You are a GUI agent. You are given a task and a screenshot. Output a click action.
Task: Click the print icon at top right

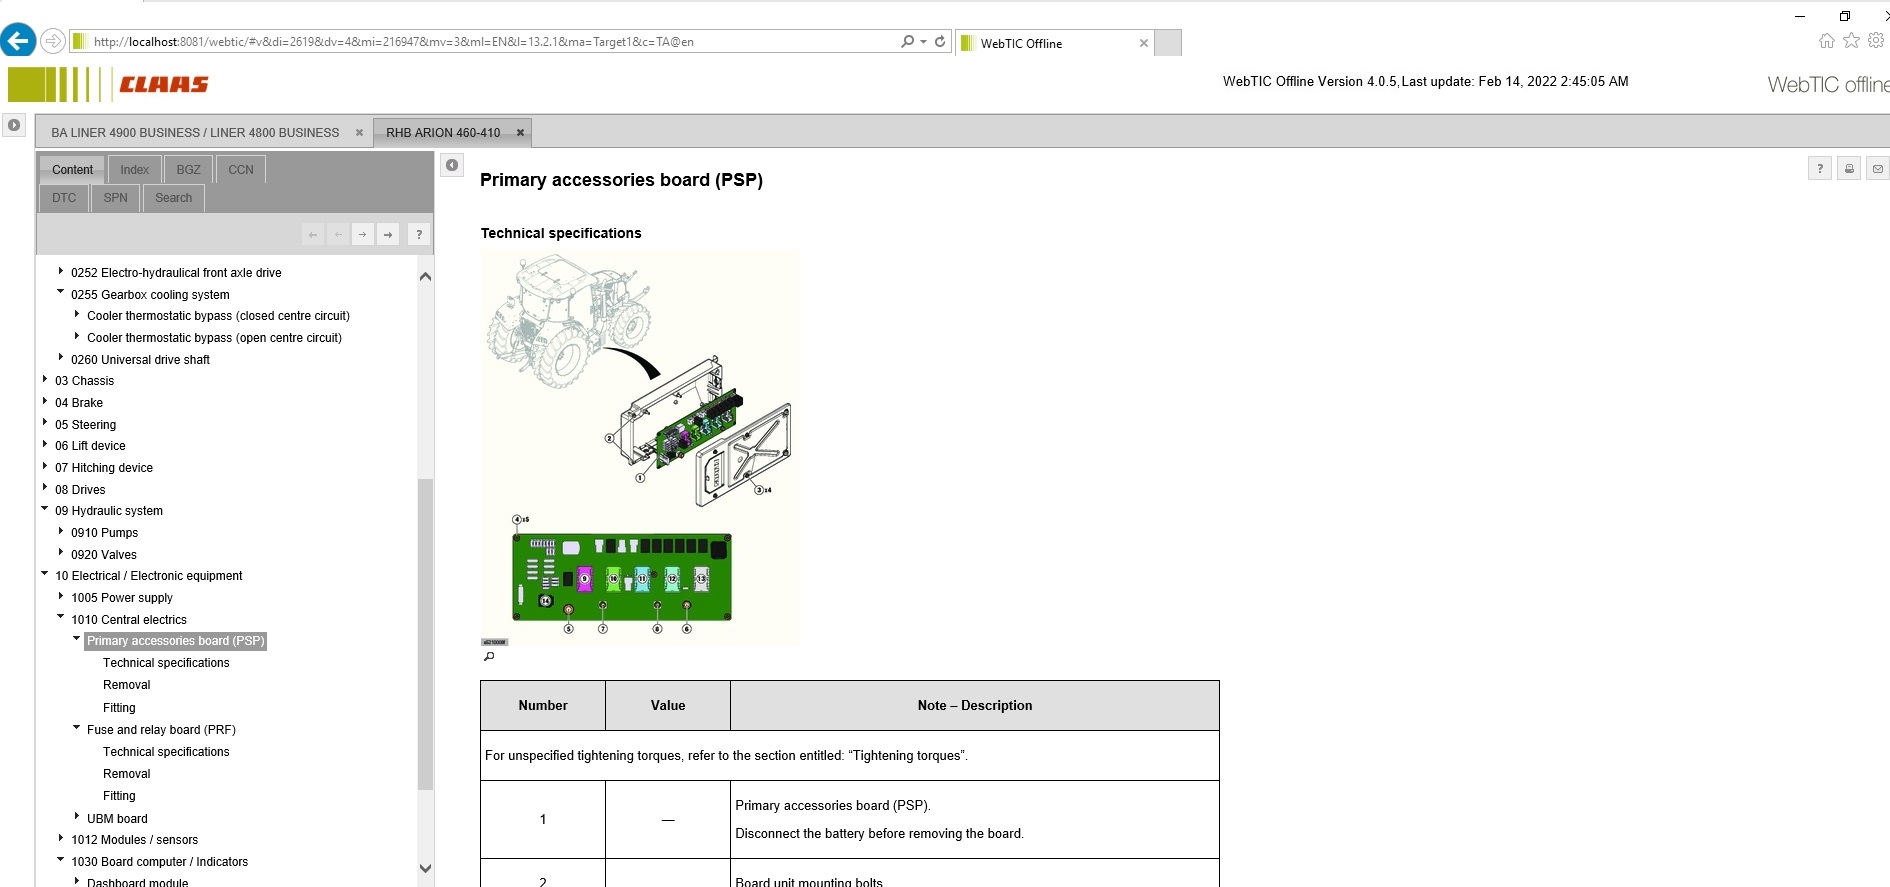tap(1849, 168)
